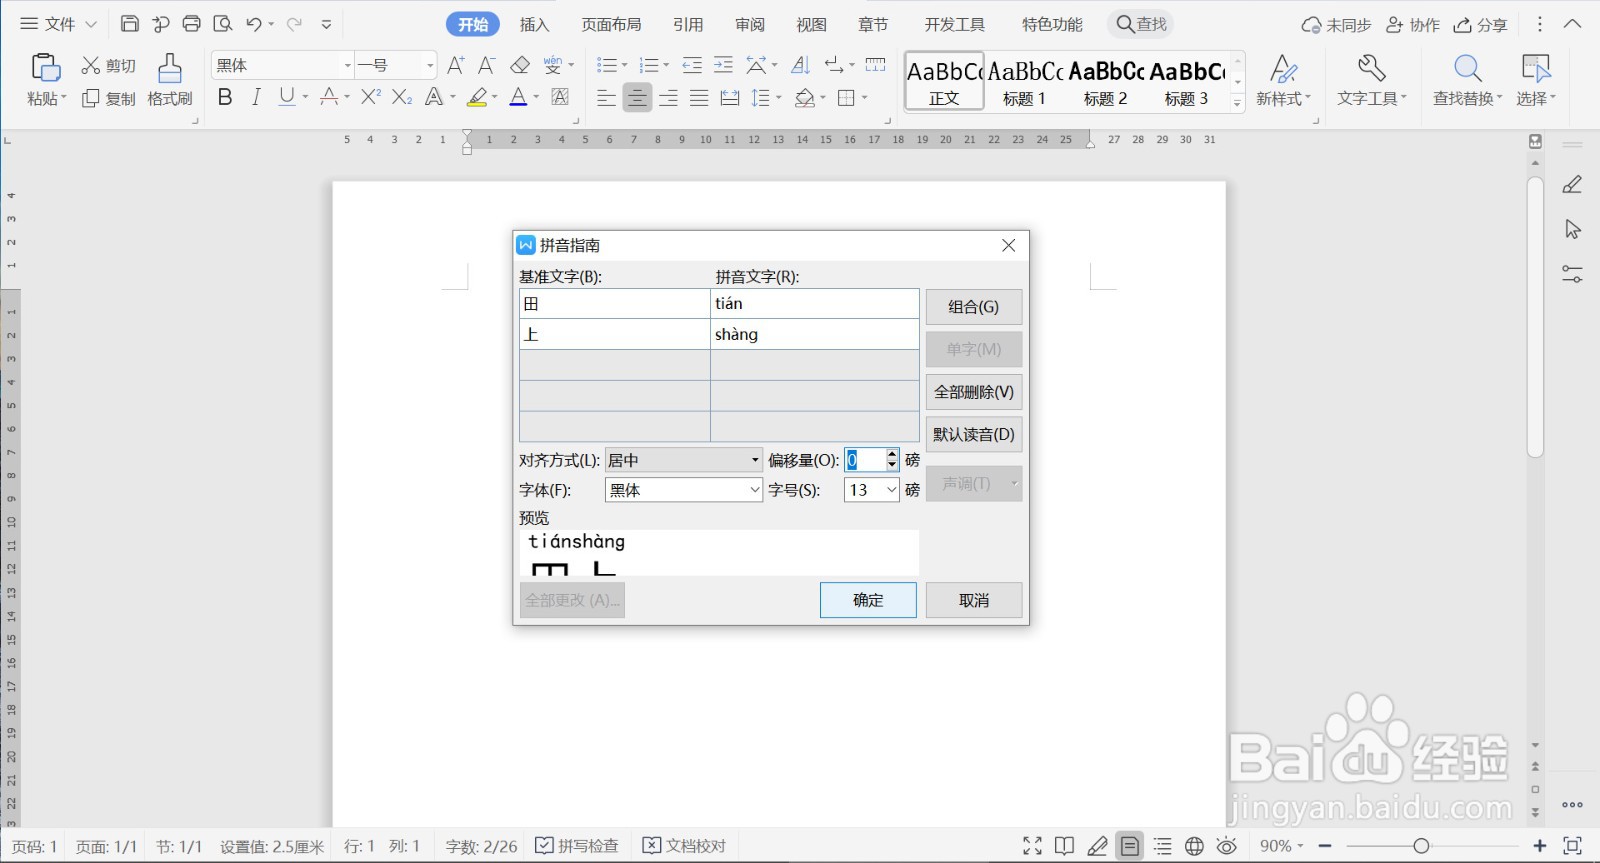This screenshot has width=1600, height=863.
Task: Open the font name dropdown showing 黑体 in ribbon
Action: point(347,66)
